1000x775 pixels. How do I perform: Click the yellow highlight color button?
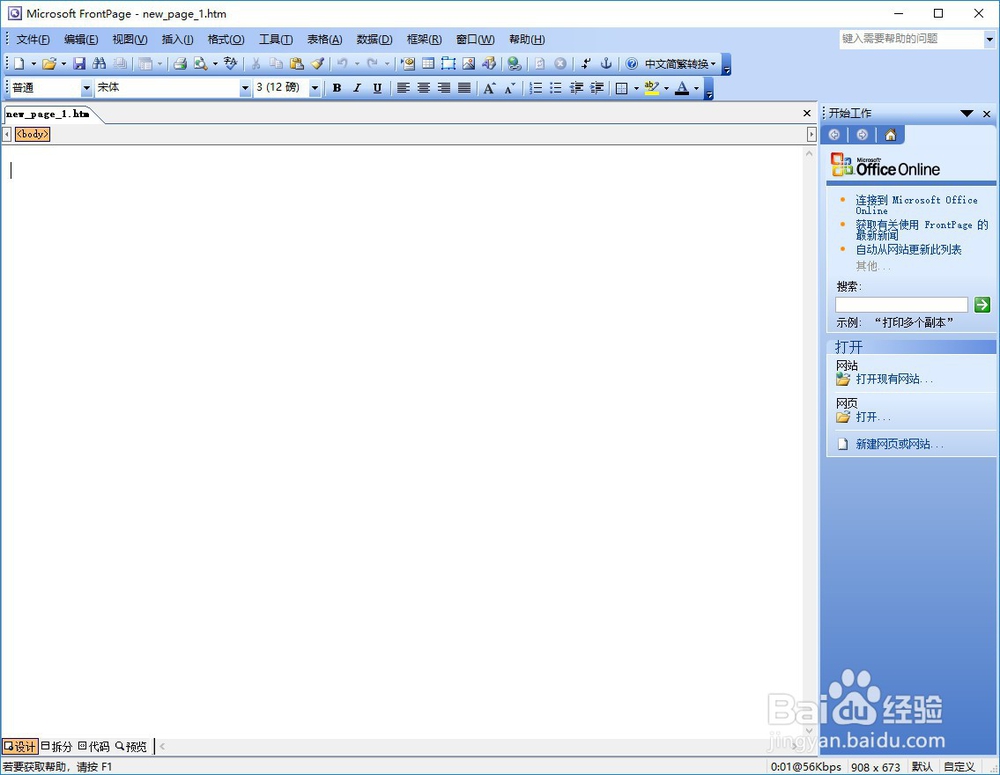[652, 88]
